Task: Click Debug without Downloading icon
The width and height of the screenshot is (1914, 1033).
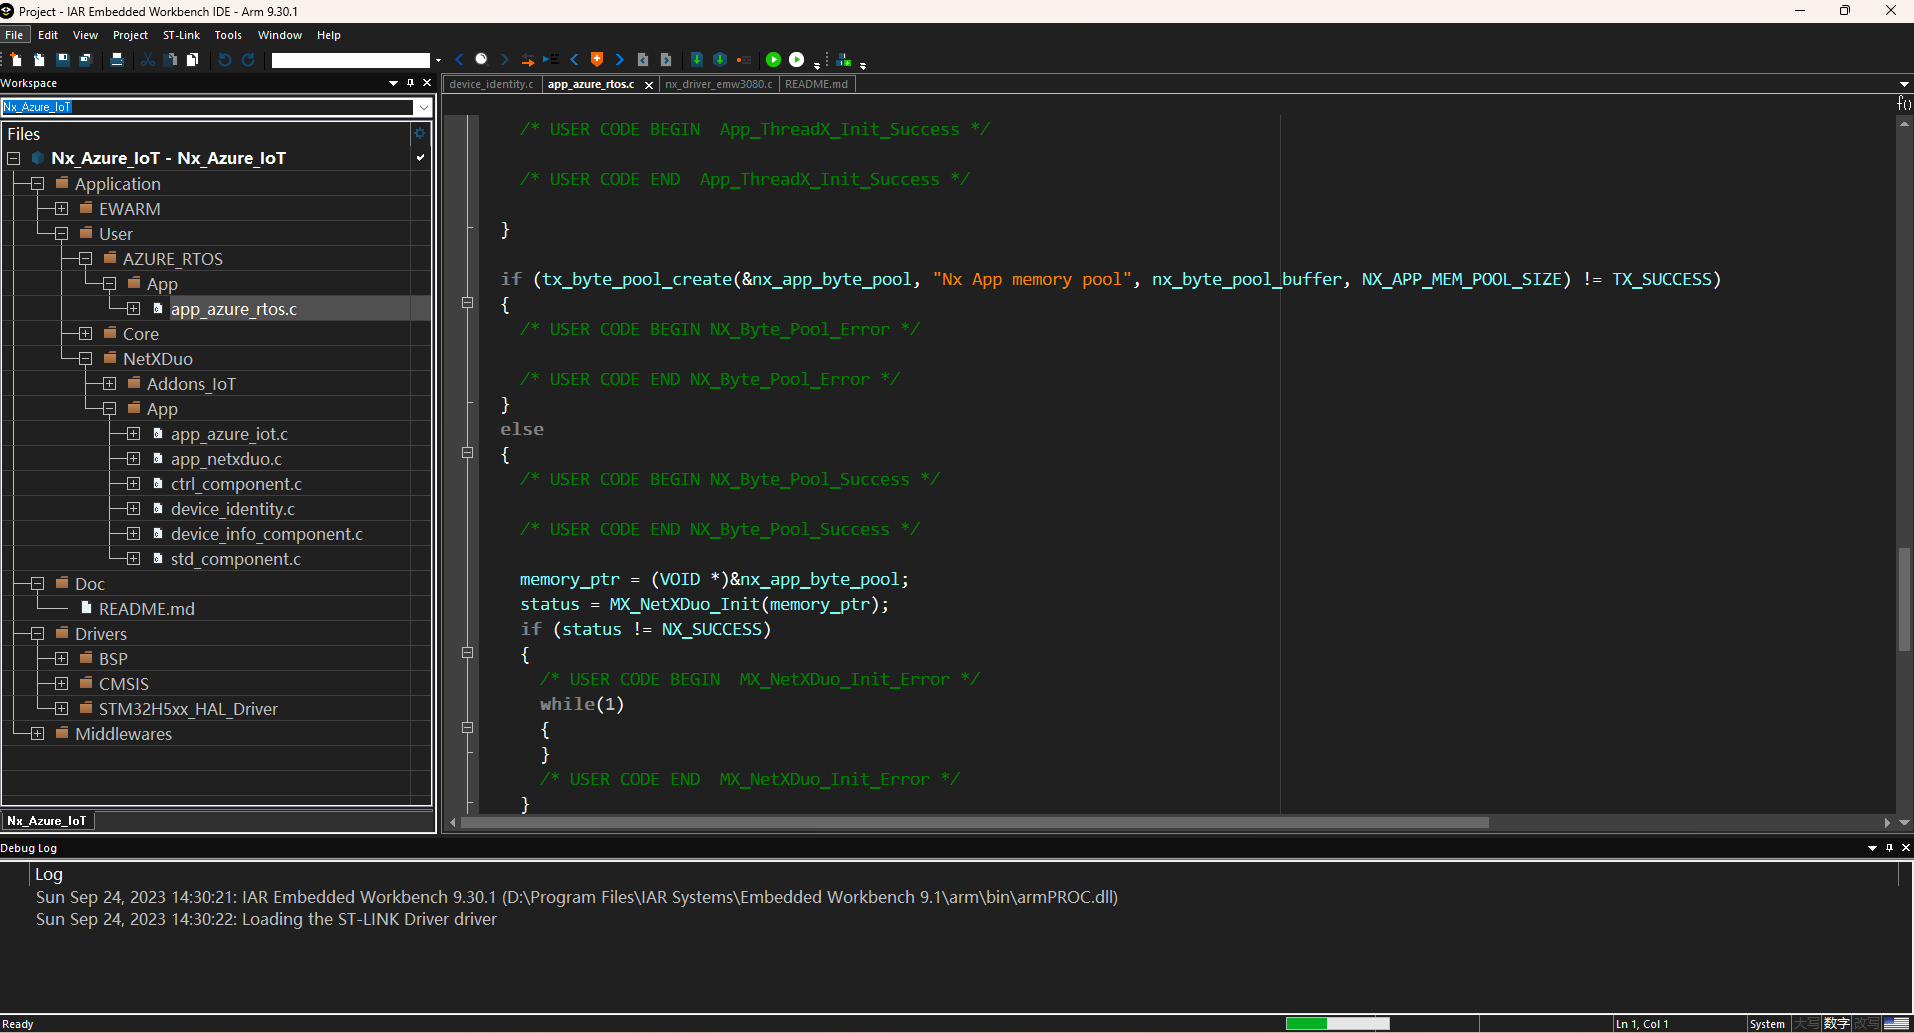Action: point(797,60)
